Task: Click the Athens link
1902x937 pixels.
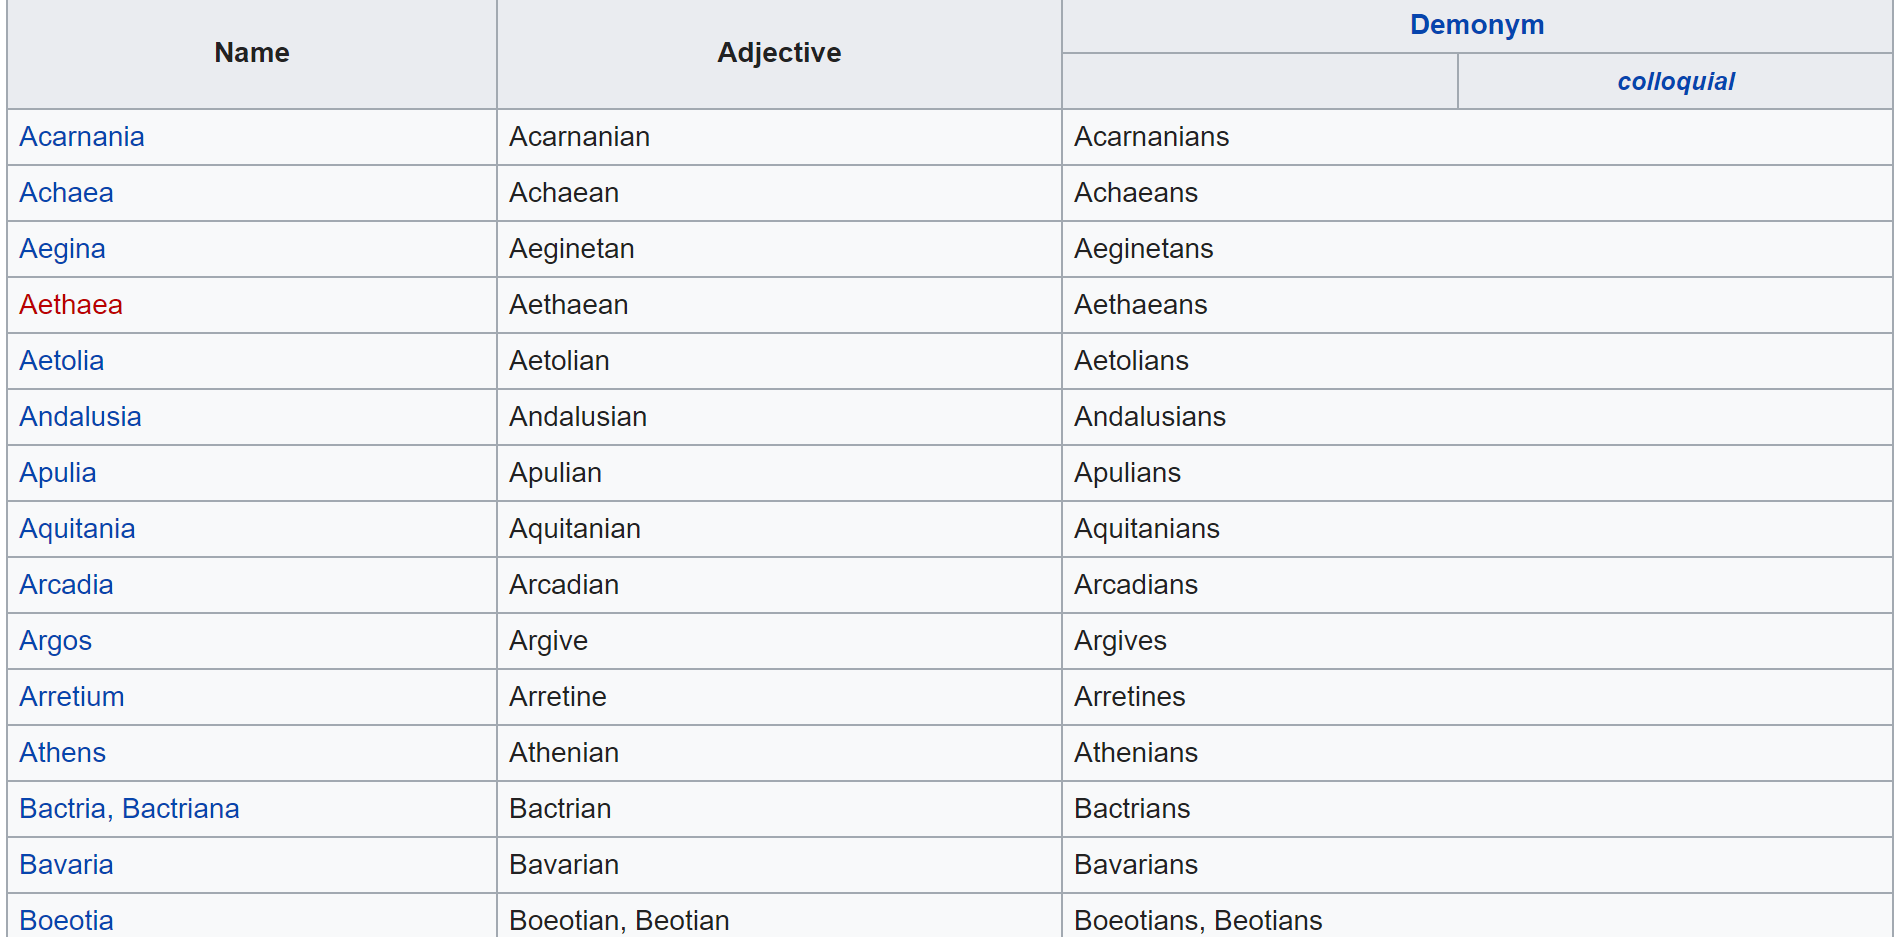Action: point(63,753)
